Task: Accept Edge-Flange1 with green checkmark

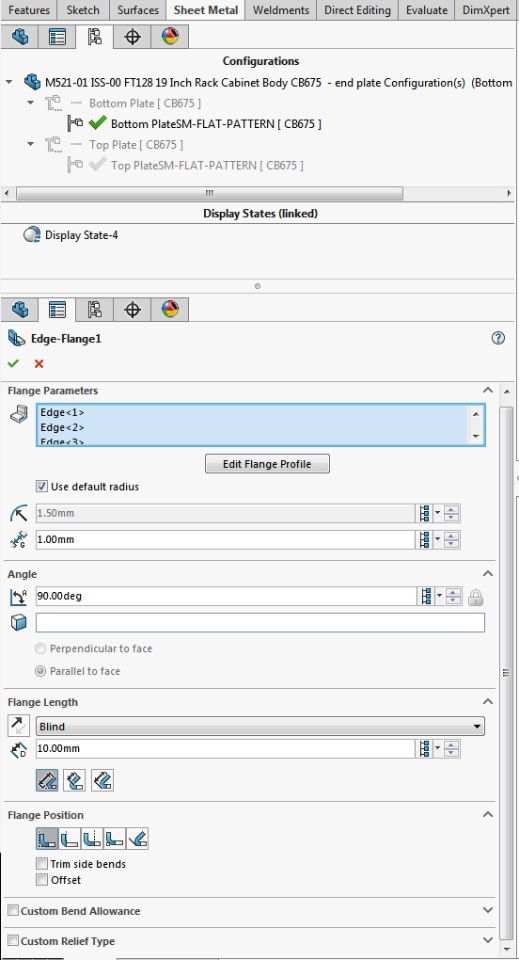Action: [13, 364]
